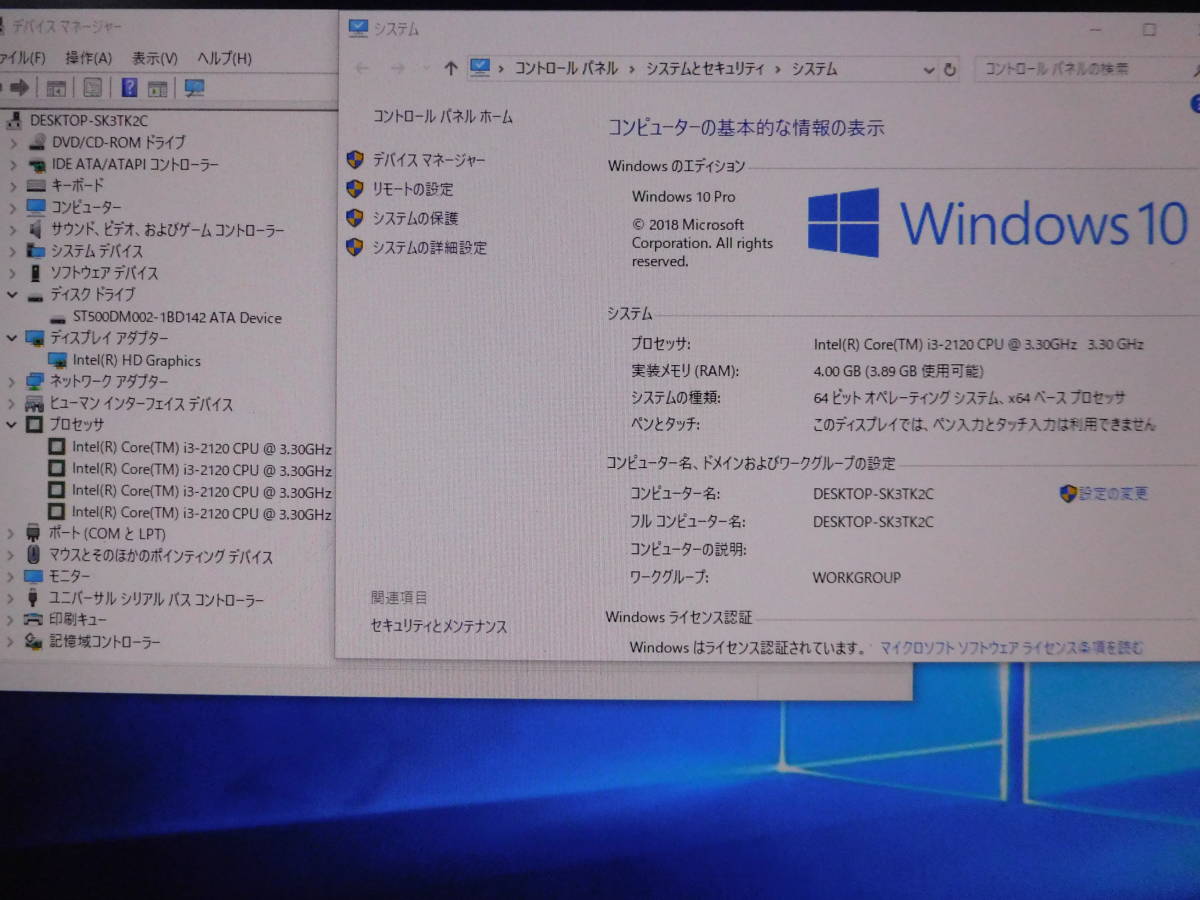Click the ネットワーク アダプター icon
1200x900 pixels.
tap(36, 381)
